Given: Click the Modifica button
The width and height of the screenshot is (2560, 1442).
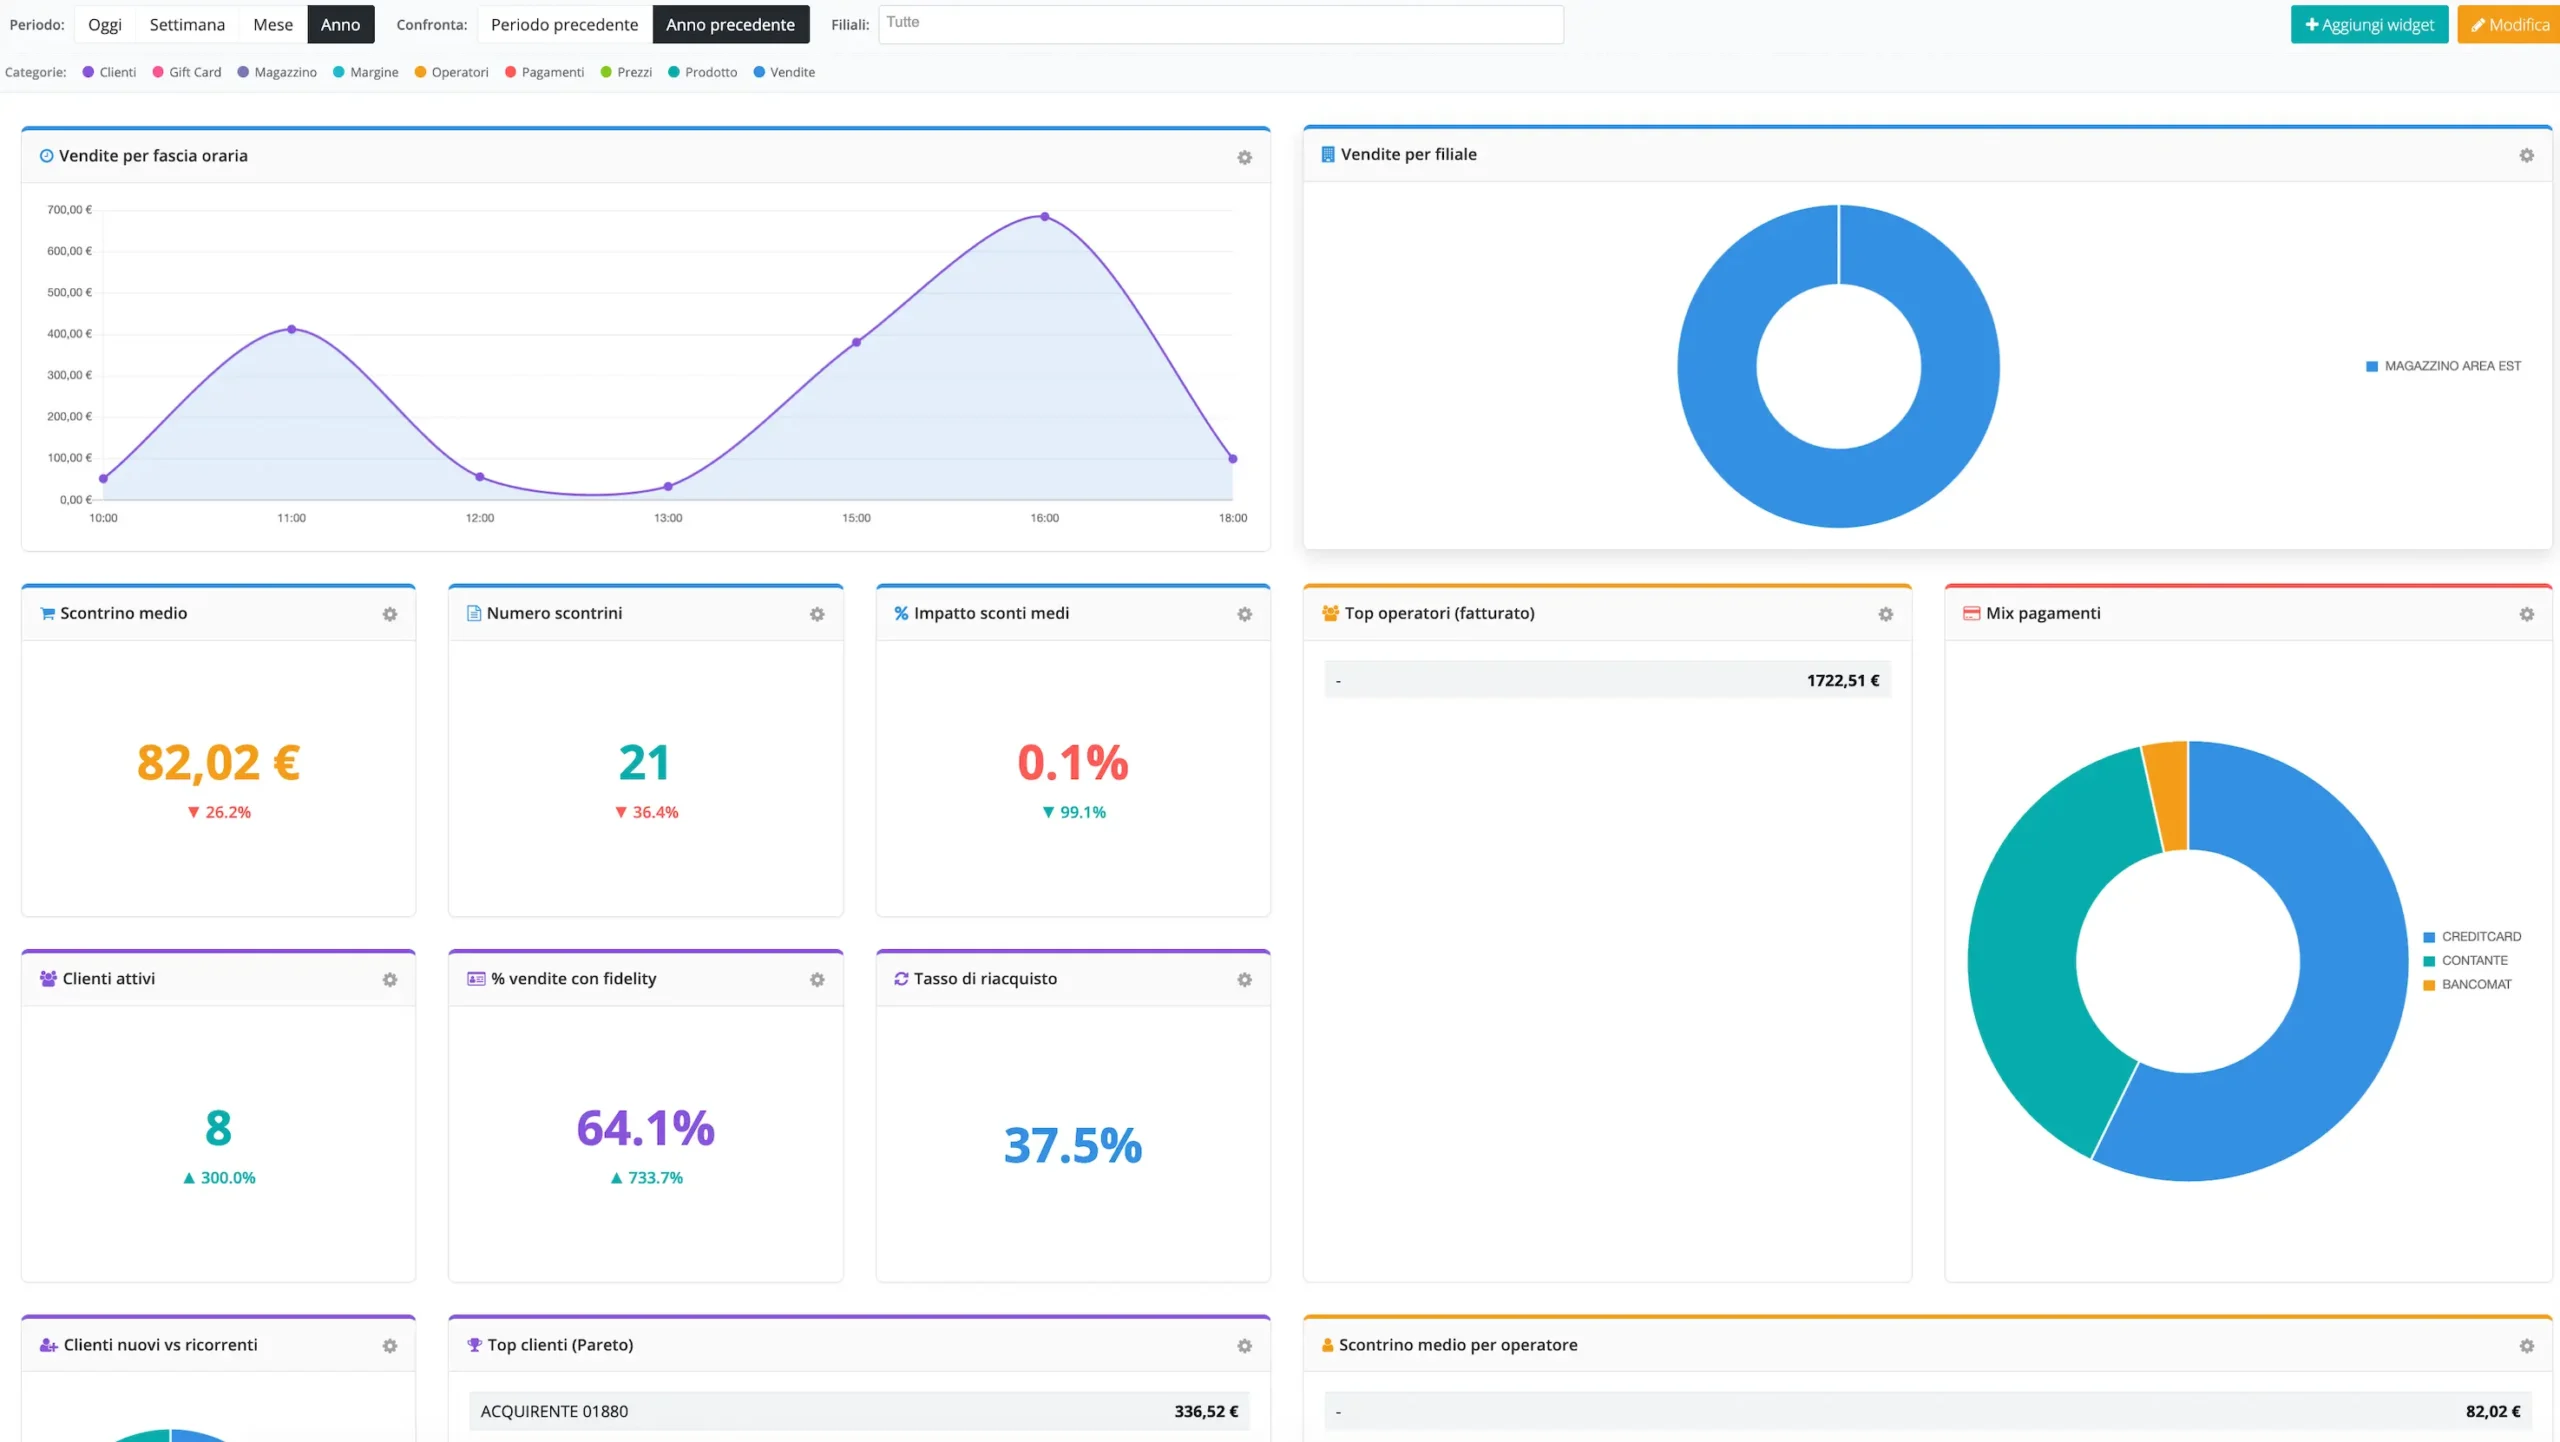Looking at the screenshot, I should (x=2509, y=24).
